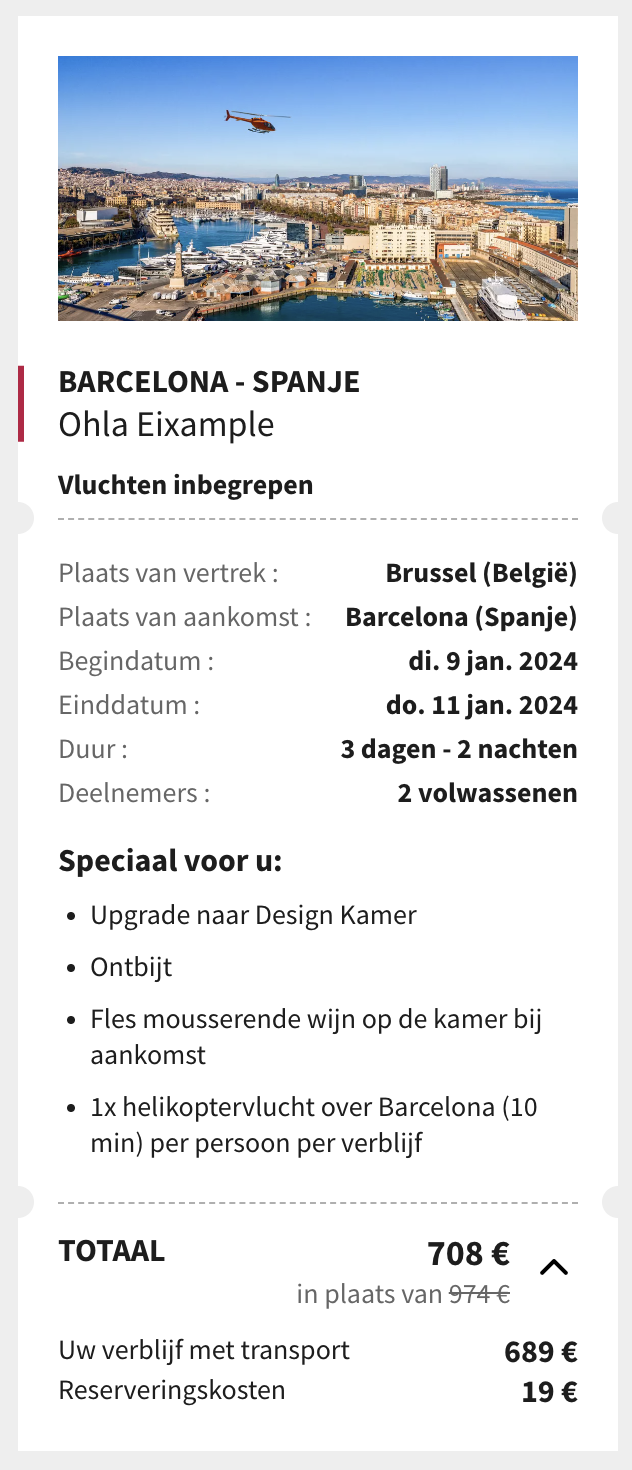The height and width of the screenshot is (1470, 632).
Task: Select the end date do. 11 jan. 2024
Action: pyautogui.click(x=482, y=706)
